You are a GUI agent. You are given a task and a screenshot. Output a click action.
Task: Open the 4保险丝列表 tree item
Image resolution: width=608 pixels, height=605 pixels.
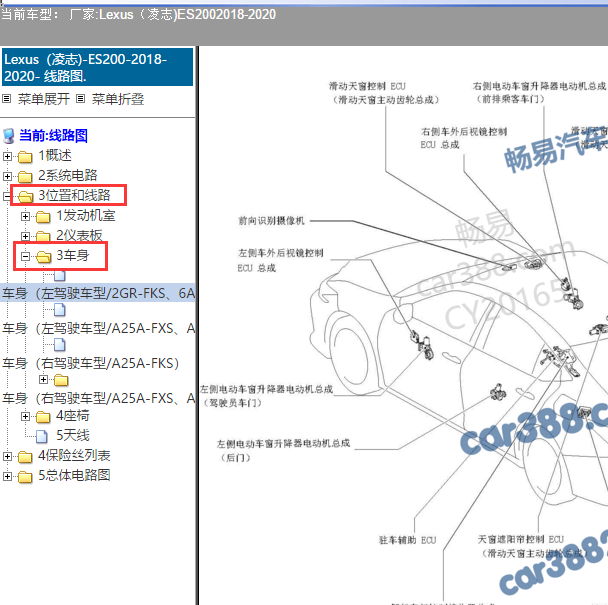pyautogui.click(x=74, y=455)
